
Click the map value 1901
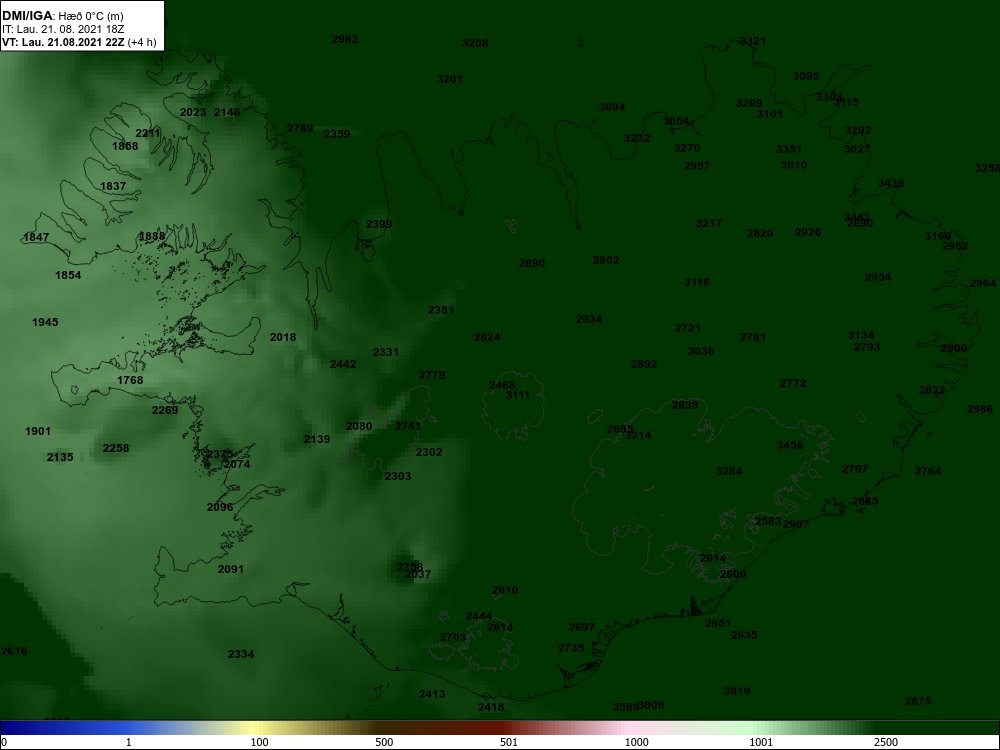click(x=38, y=432)
